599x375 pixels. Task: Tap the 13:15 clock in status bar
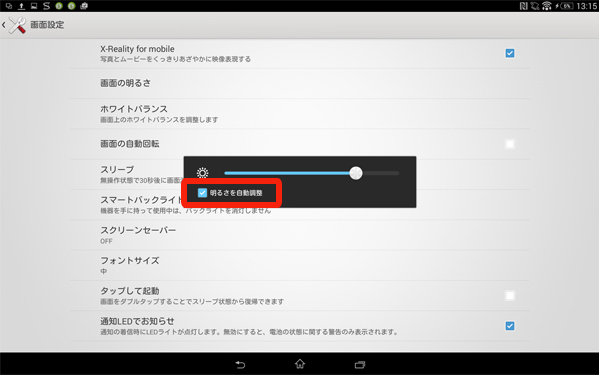(x=586, y=6)
